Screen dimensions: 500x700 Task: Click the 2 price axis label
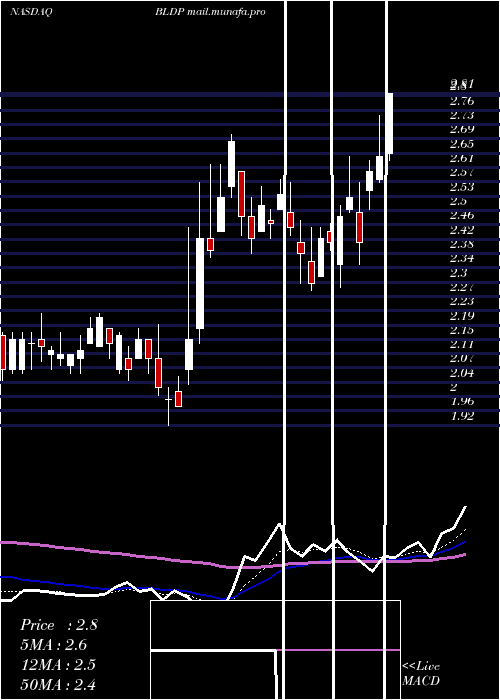click(x=454, y=388)
